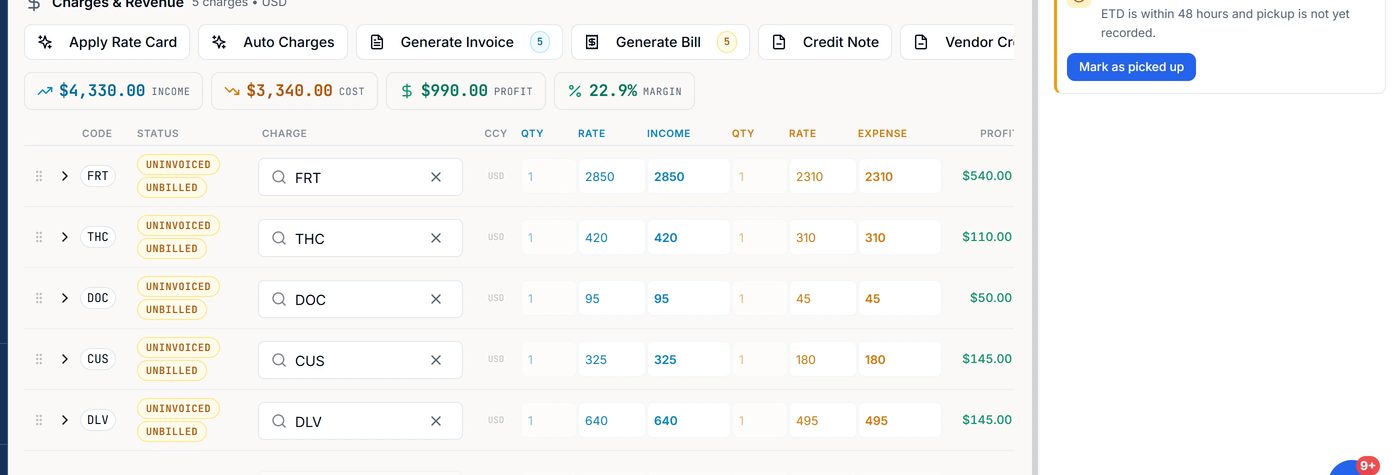Expand the DOC charge row
Viewport: 1400px width, 475px height.
click(65, 298)
